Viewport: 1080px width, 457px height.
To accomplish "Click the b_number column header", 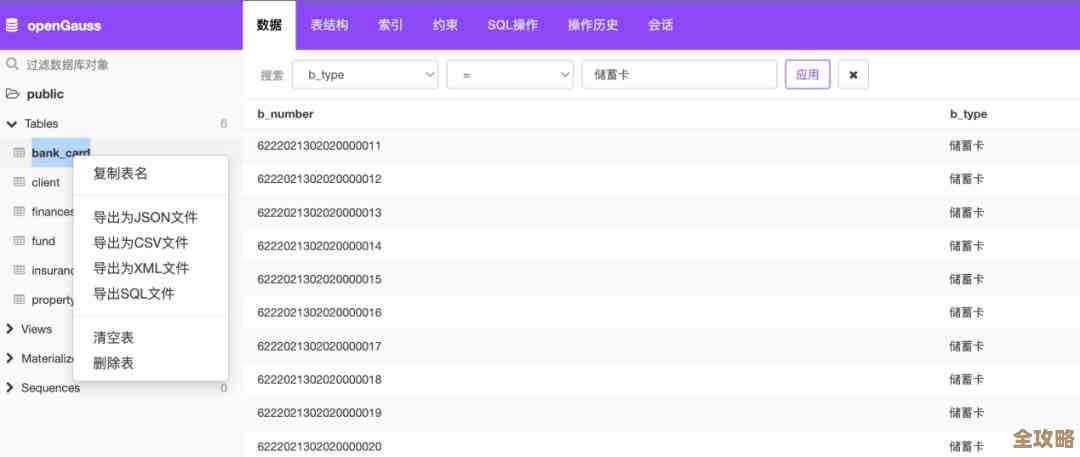I will pos(285,114).
